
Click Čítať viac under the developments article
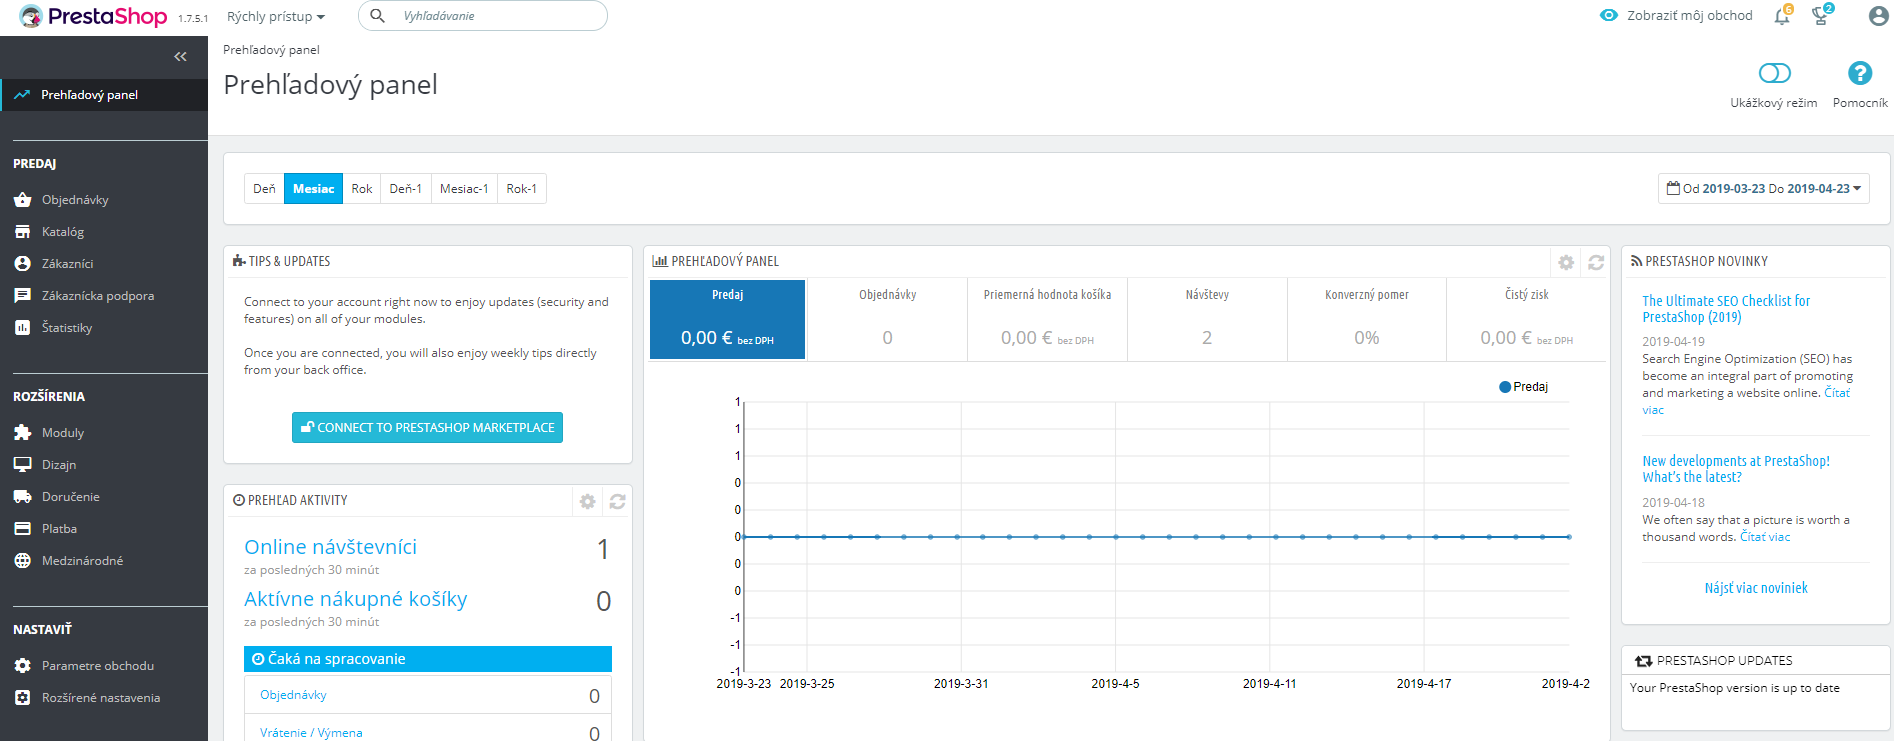(x=1765, y=537)
